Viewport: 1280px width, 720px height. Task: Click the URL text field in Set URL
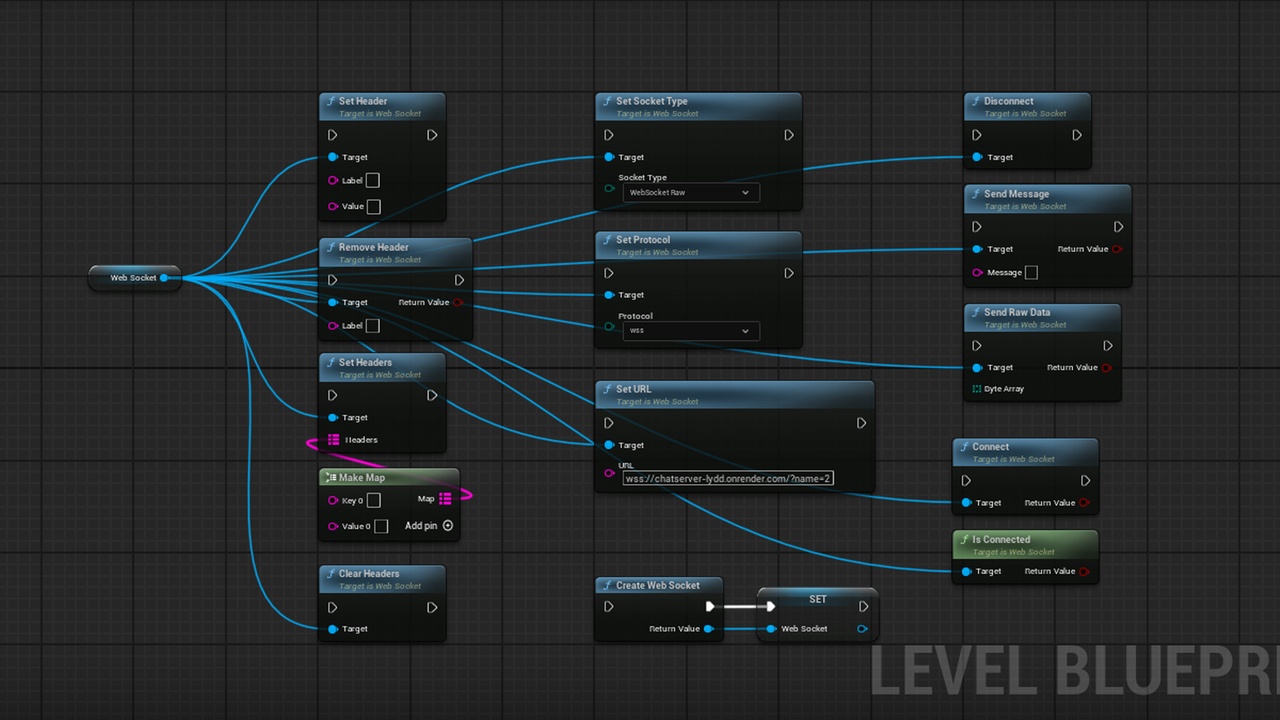pos(728,478)
